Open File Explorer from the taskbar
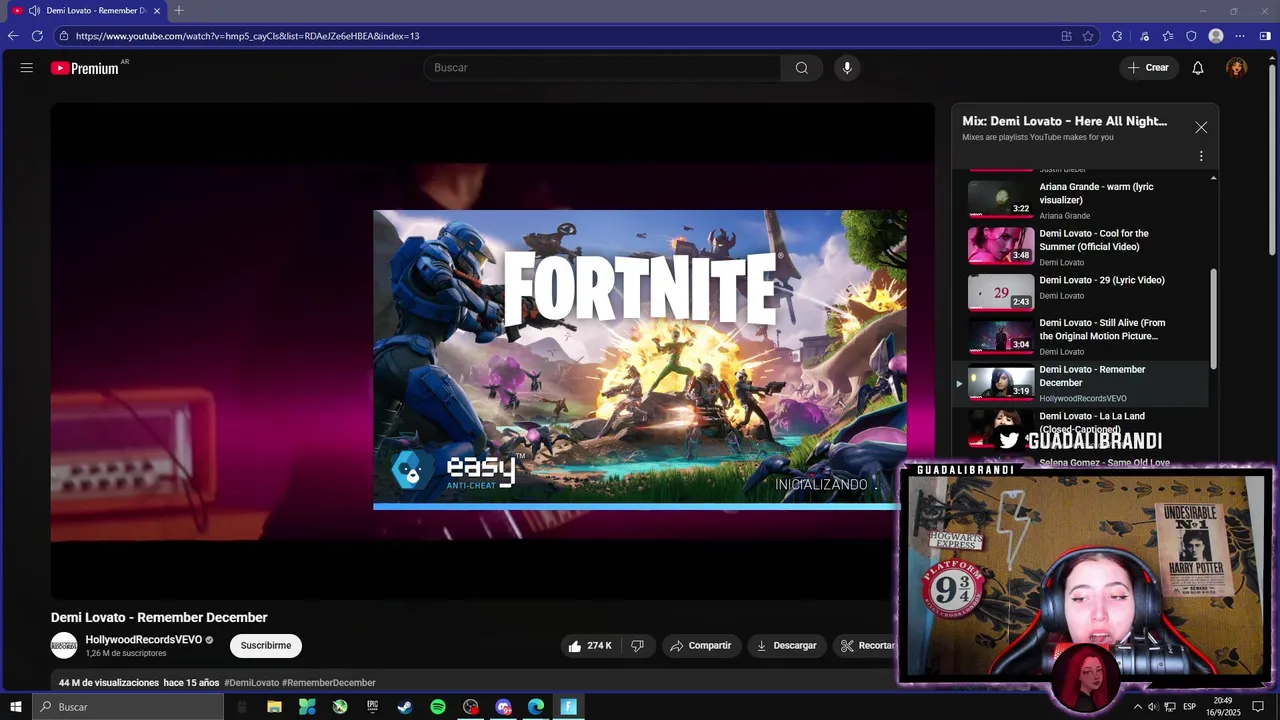Screen dimensions: 1280x720 274,707
